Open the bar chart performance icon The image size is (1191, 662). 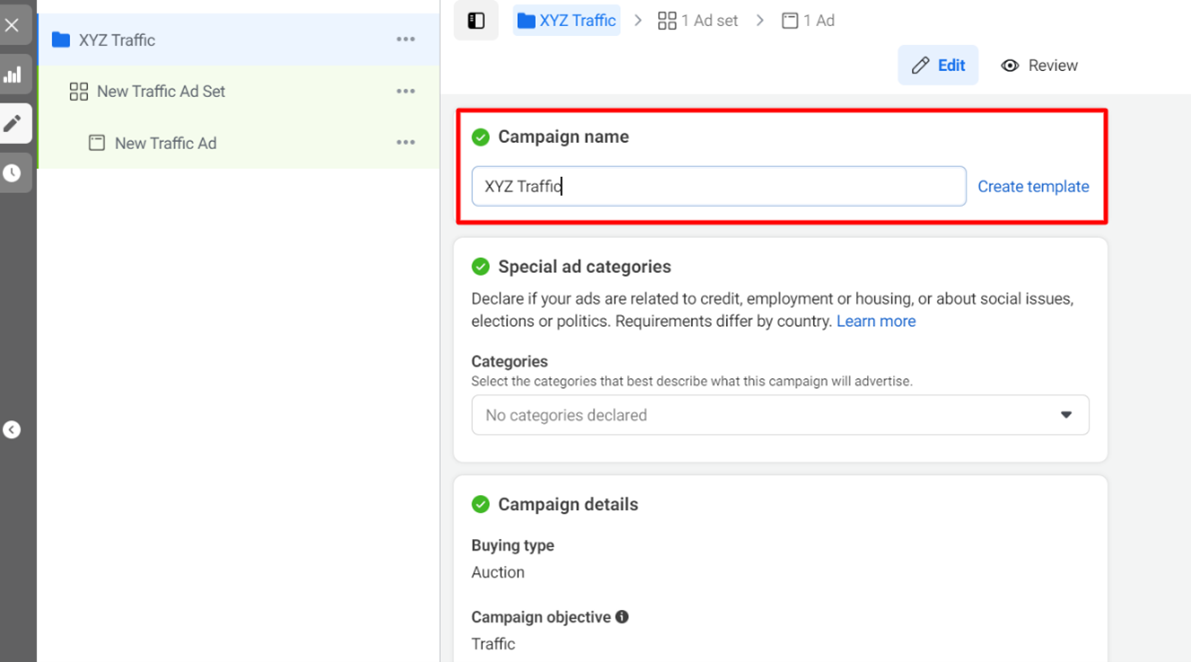click(x=13, y=75)
